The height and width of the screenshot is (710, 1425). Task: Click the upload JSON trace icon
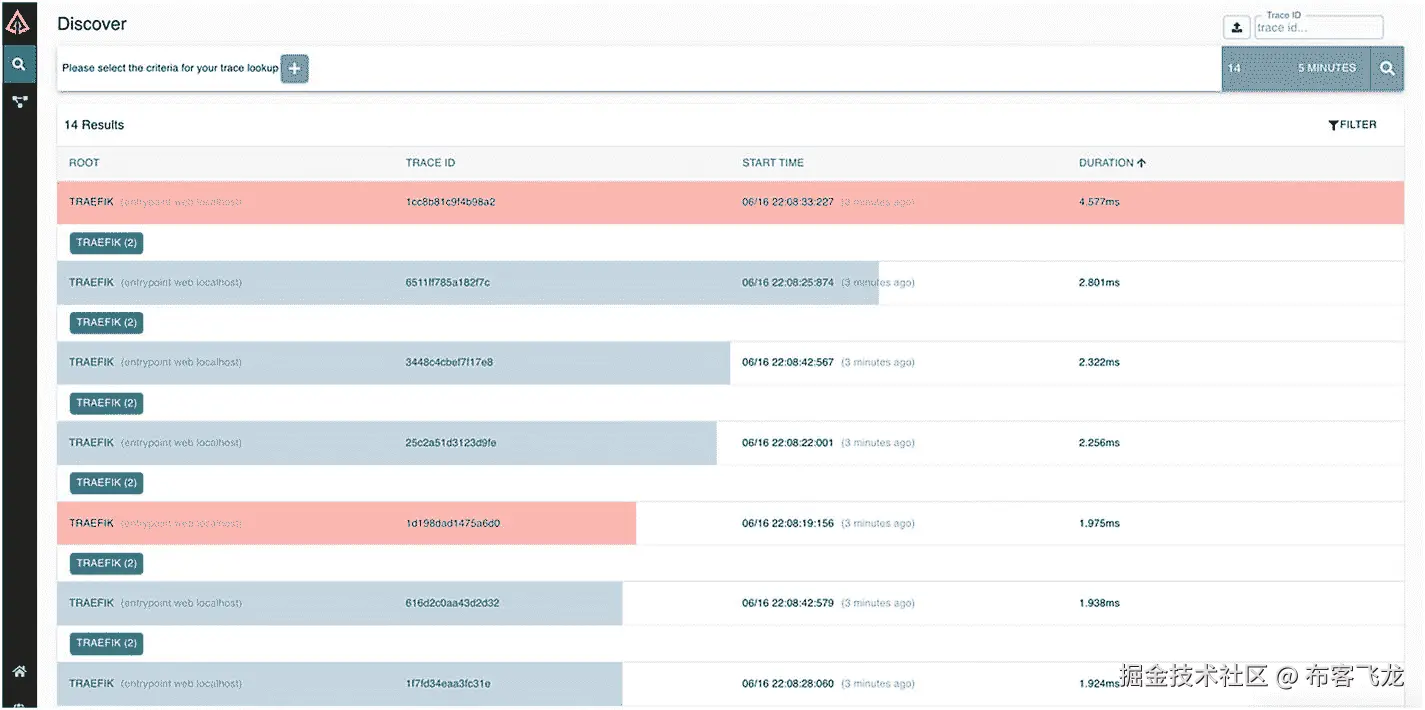click(1237, 27)
